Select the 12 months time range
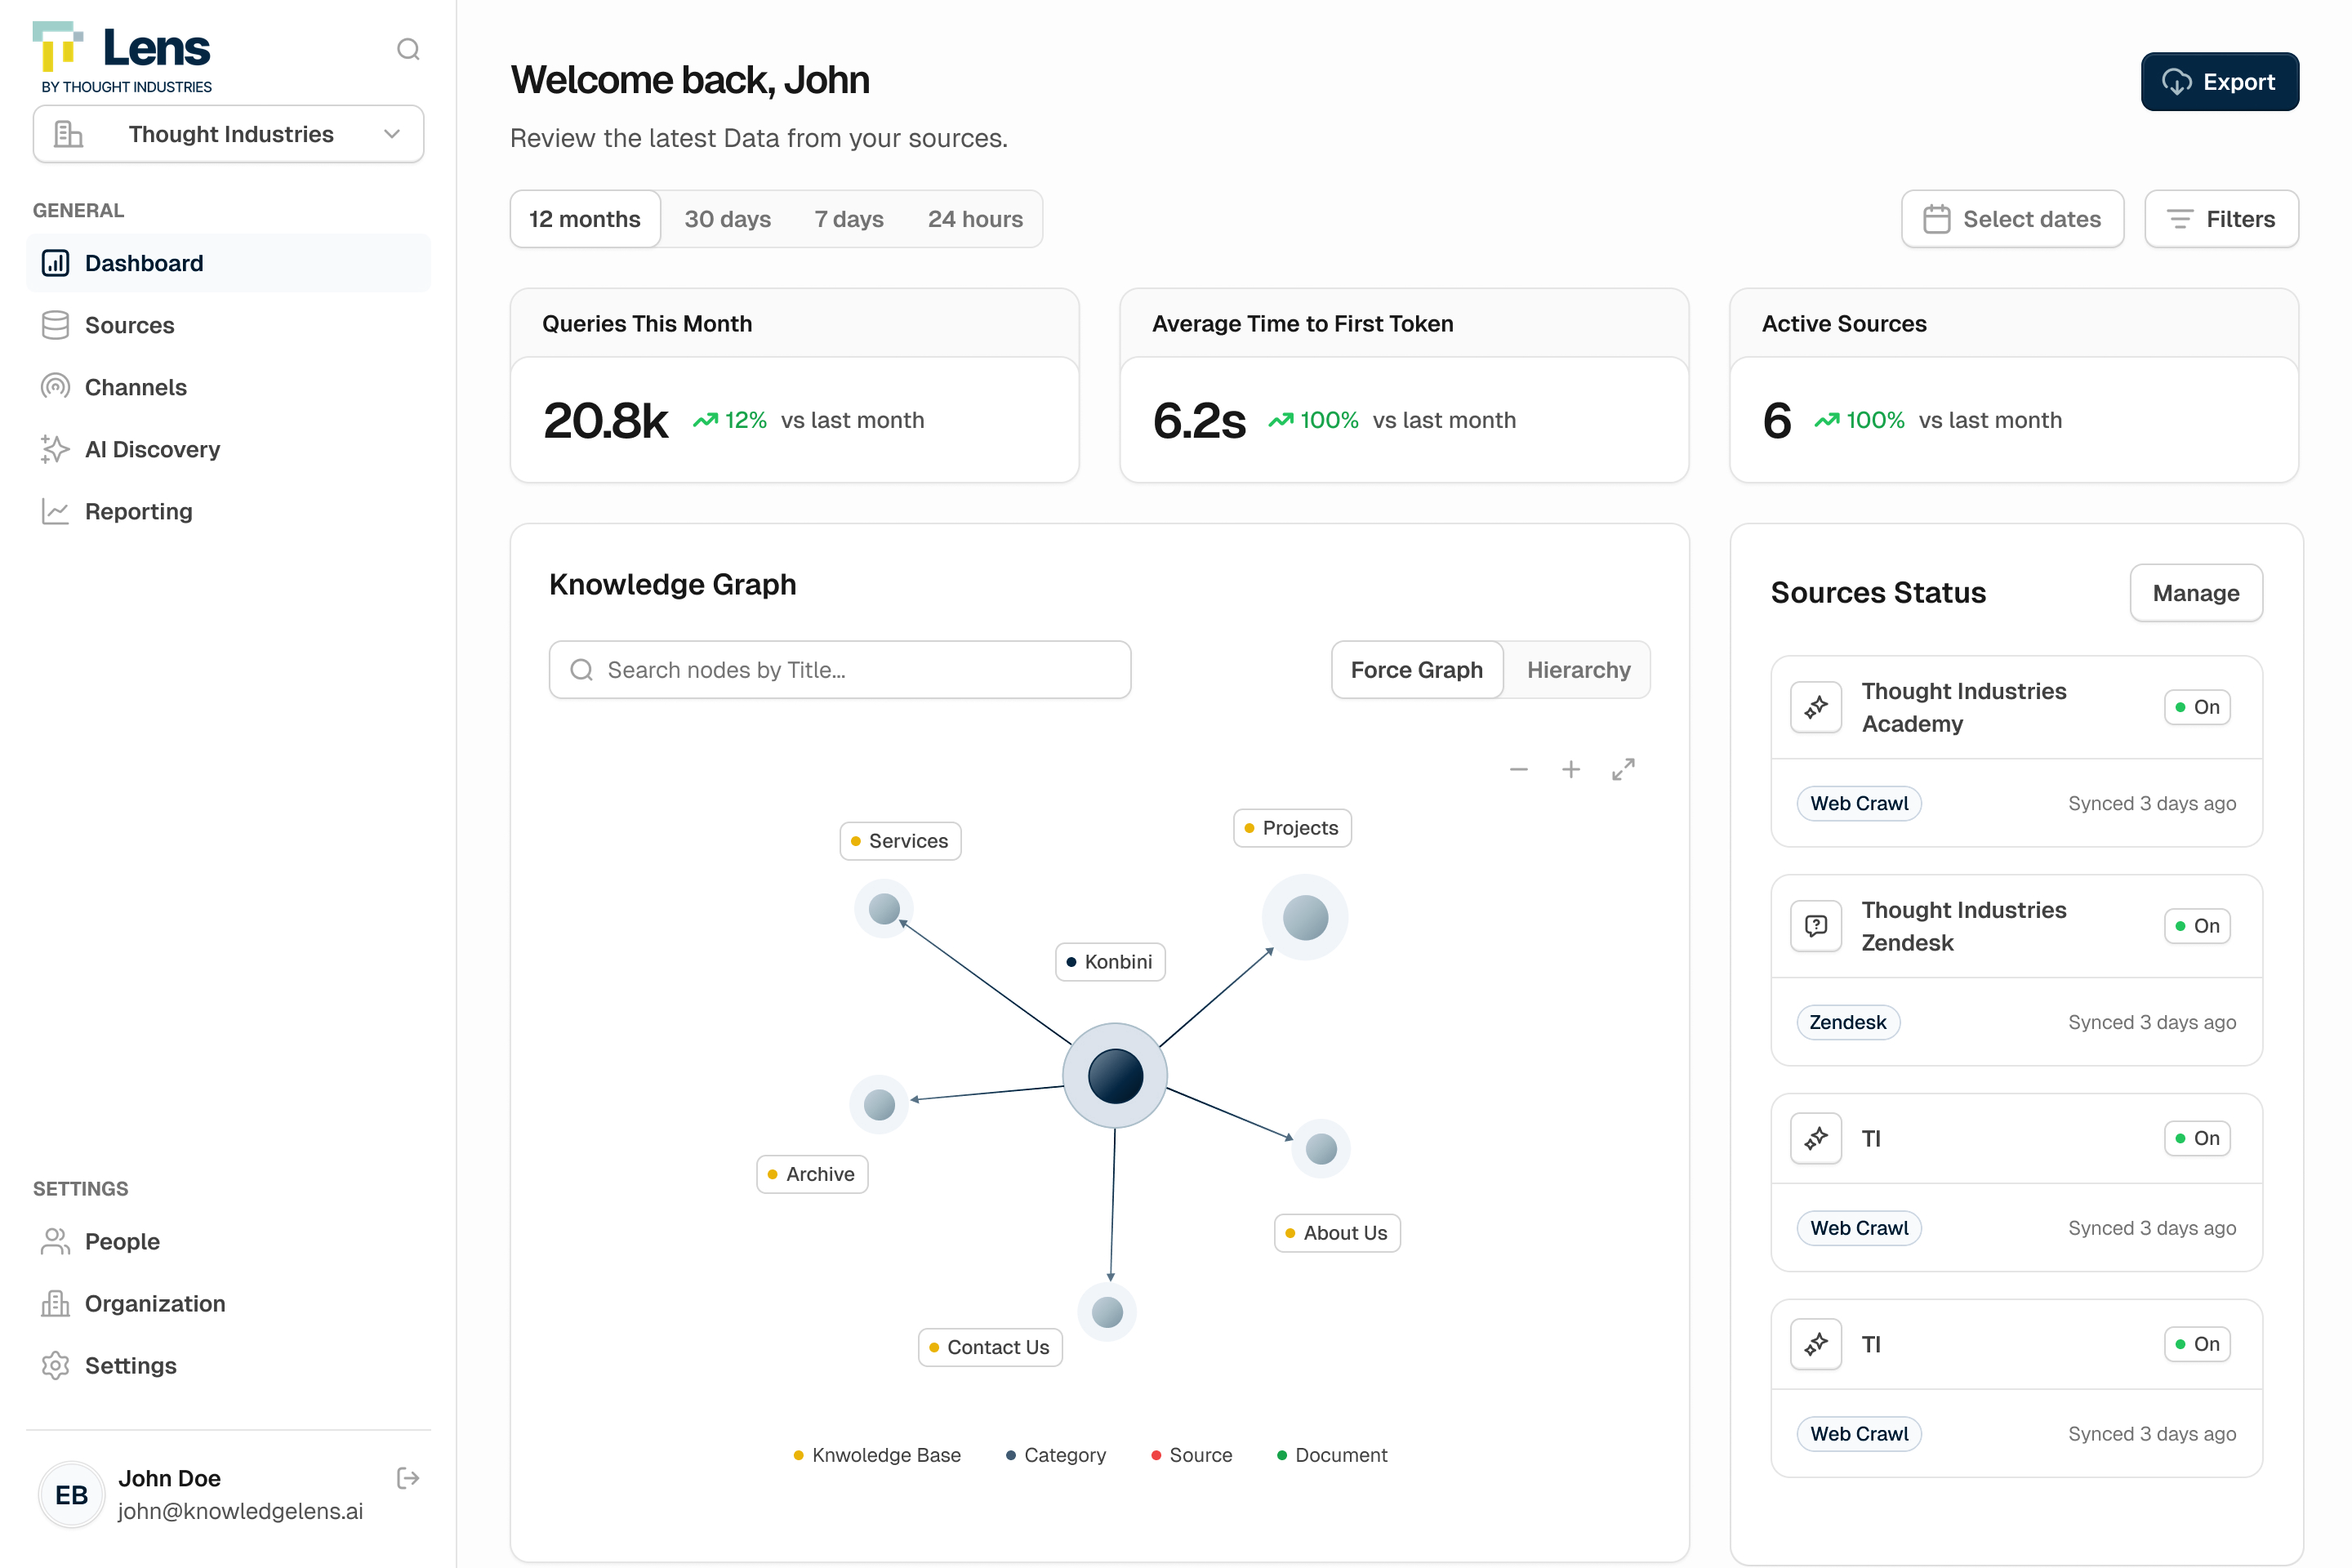This screenshot has height=1568, width=2352. click(585, 219)
